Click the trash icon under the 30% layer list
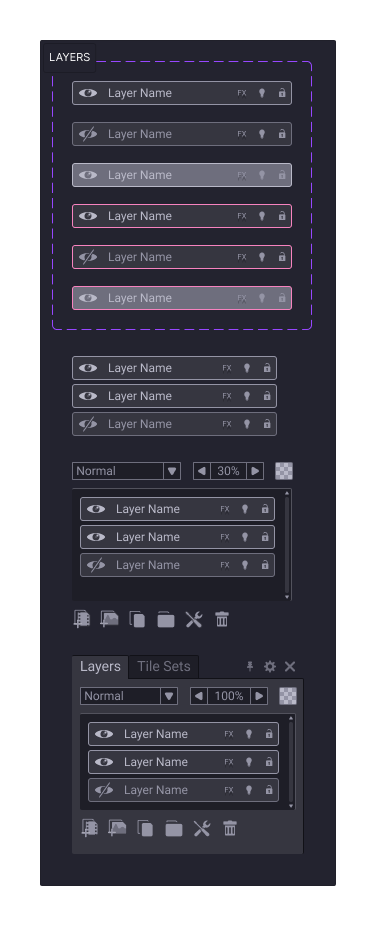 [x=222, y=619]
